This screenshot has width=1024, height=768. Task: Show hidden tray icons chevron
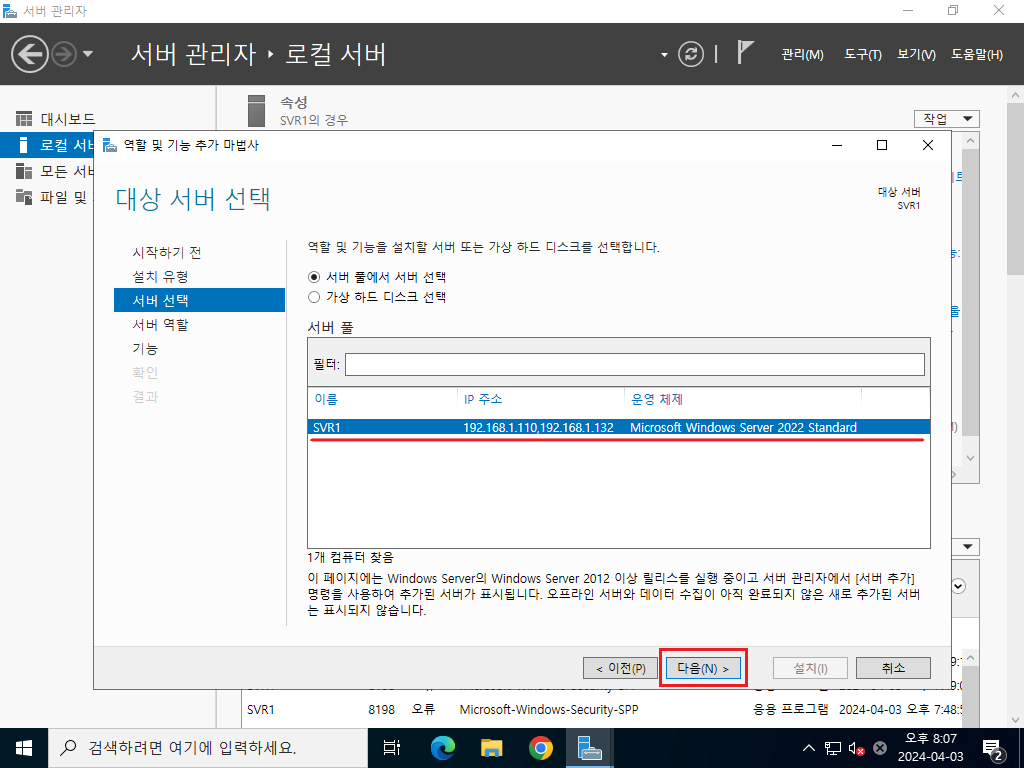click(808, 748)
